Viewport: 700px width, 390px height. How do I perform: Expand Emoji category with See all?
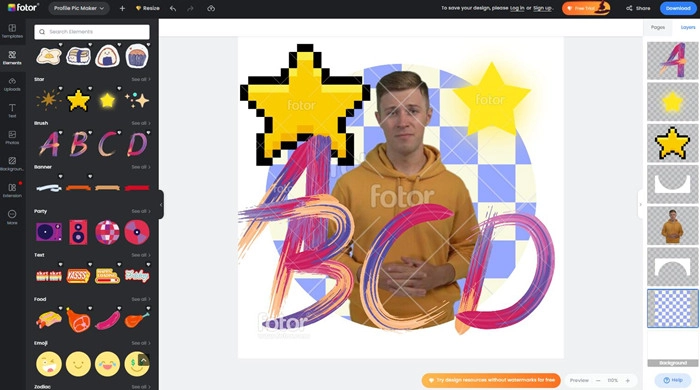click(141, 343)
